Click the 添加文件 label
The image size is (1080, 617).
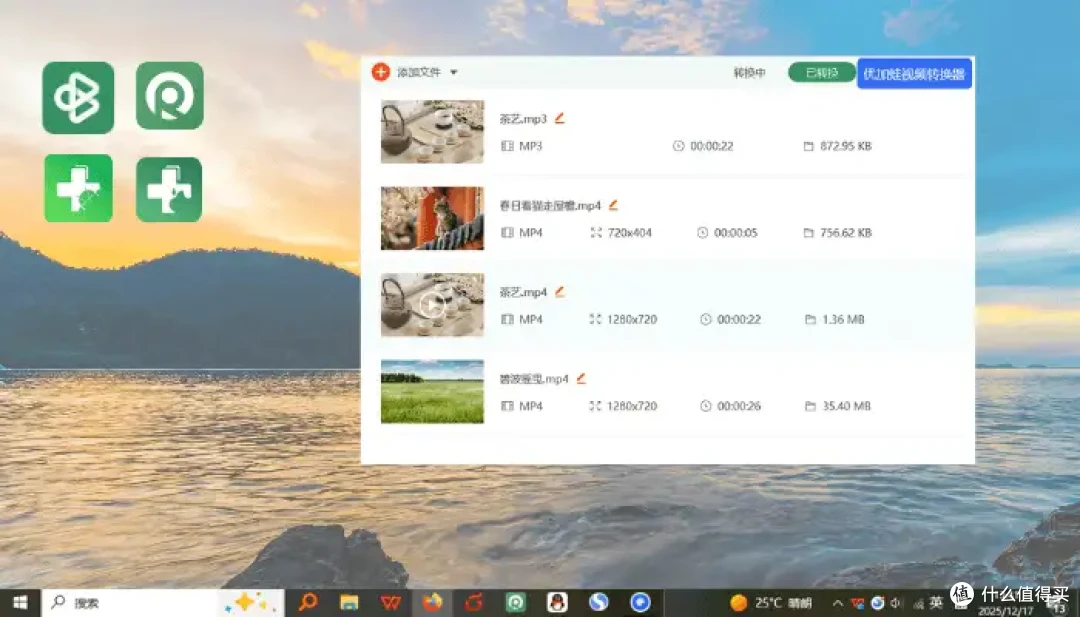(419, 72)
